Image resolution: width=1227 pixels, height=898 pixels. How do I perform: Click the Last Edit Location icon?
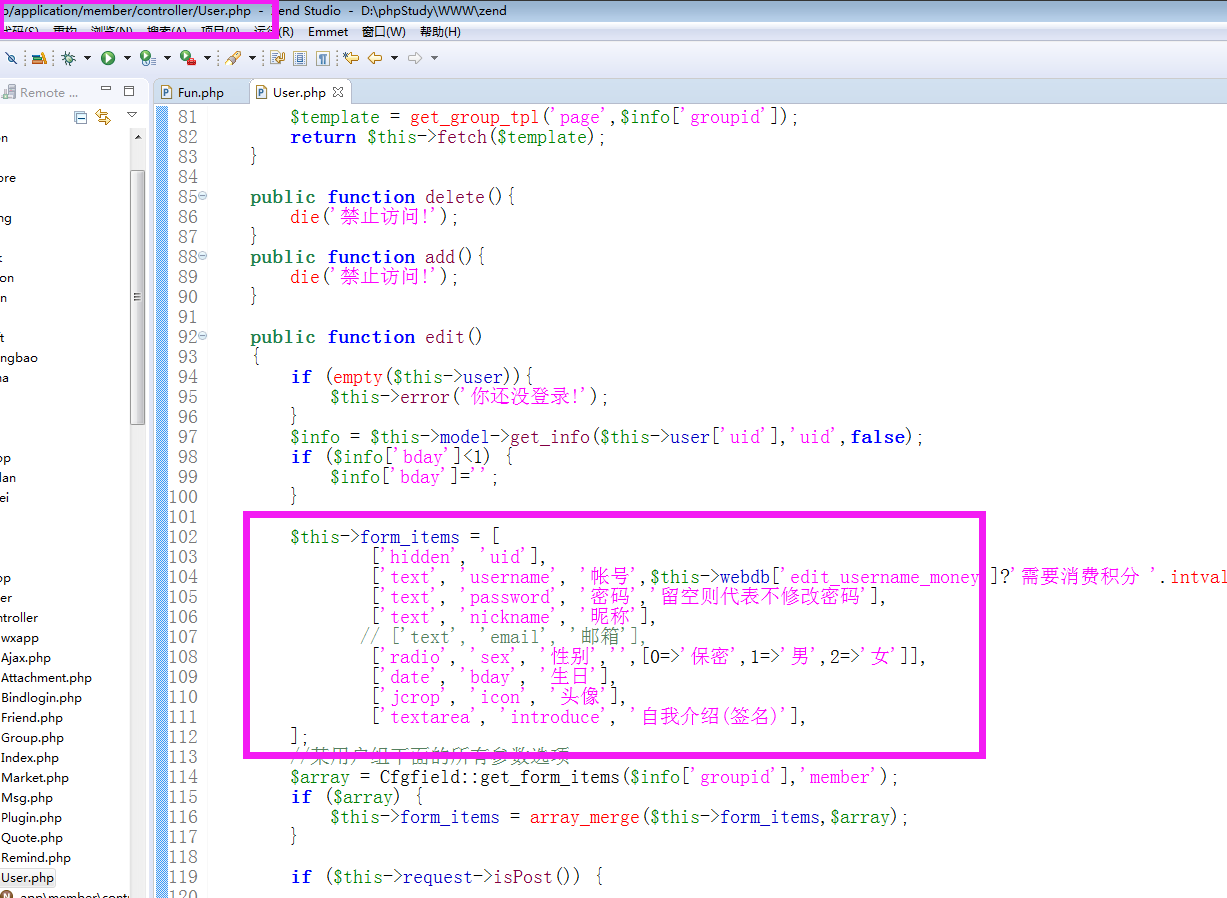(351, 59)
